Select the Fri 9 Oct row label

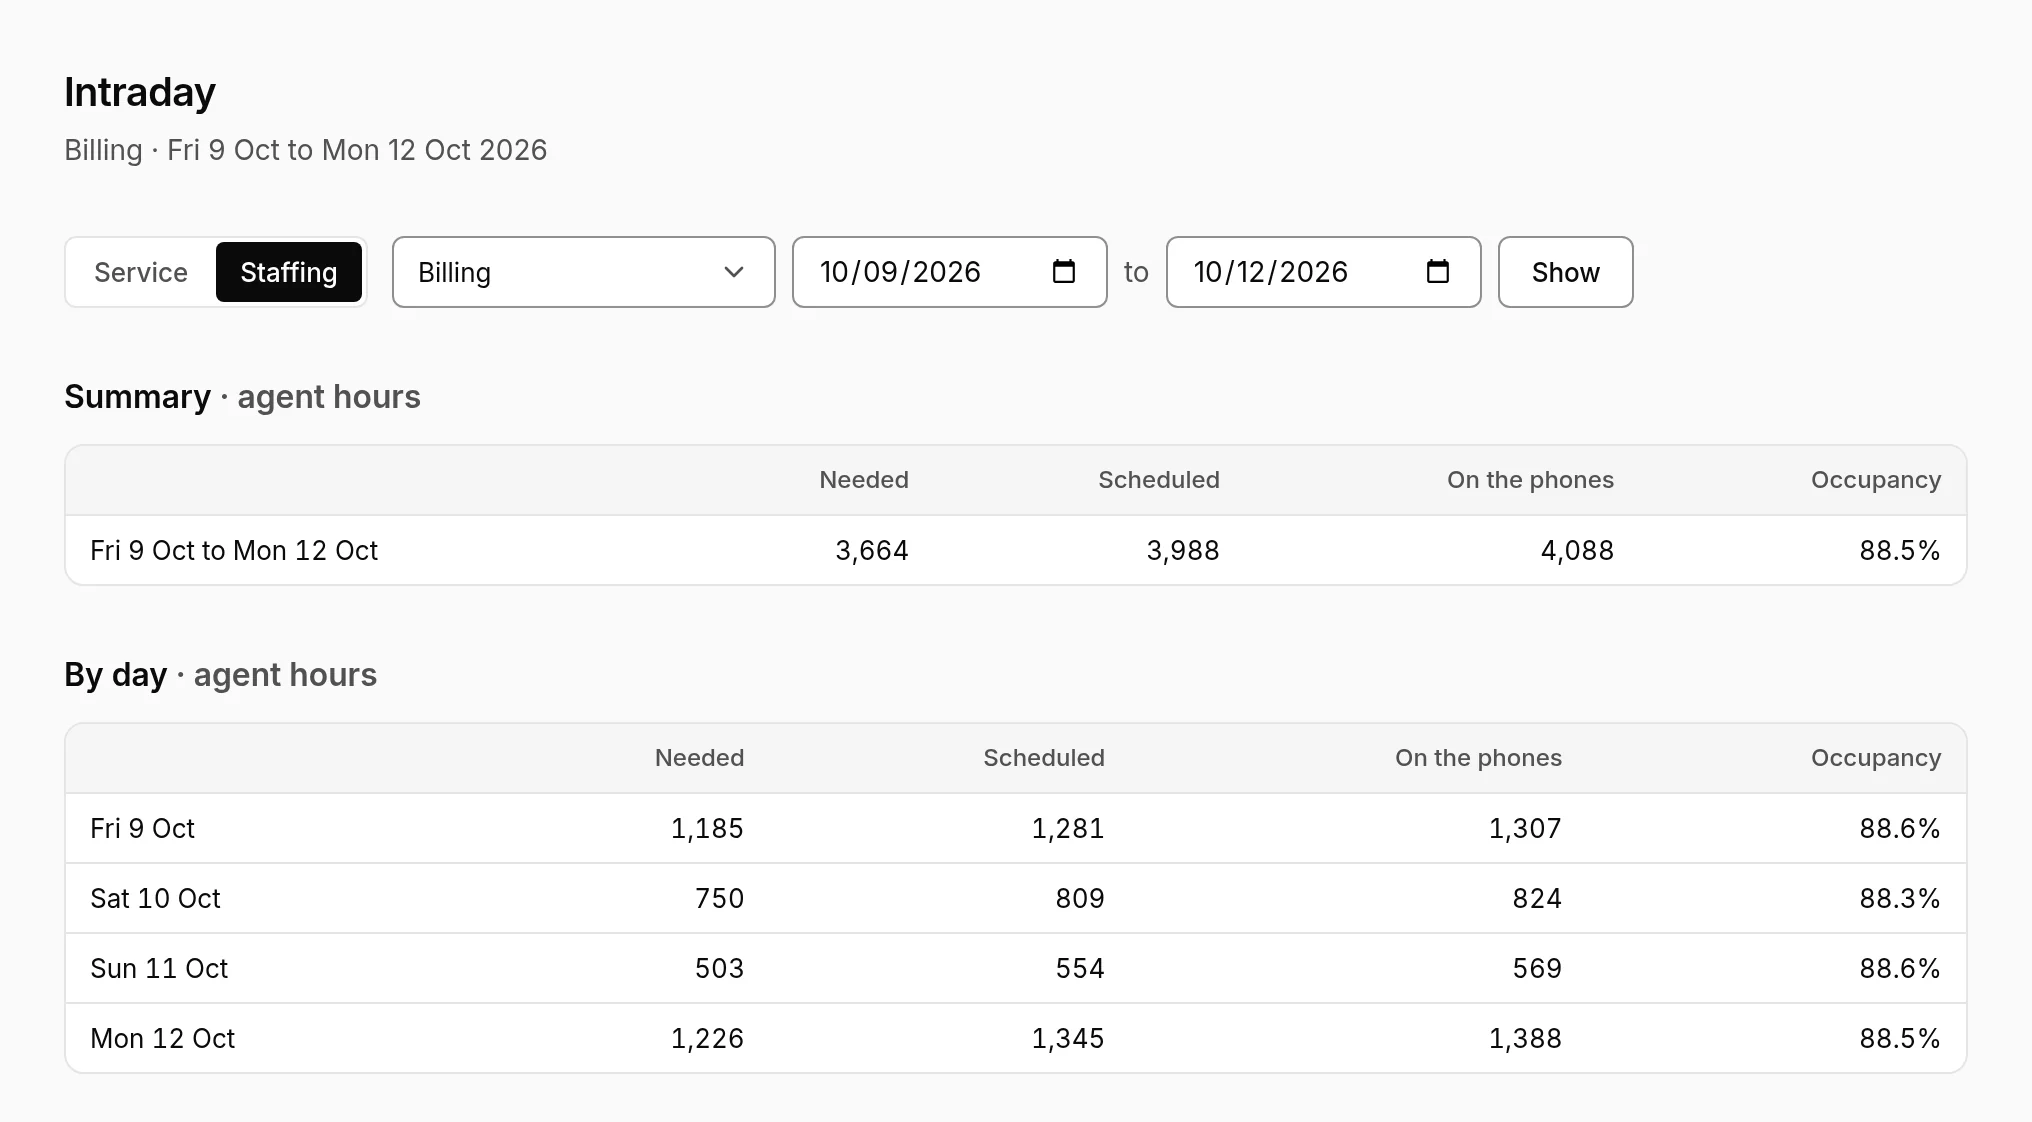(x=142, y=828)
